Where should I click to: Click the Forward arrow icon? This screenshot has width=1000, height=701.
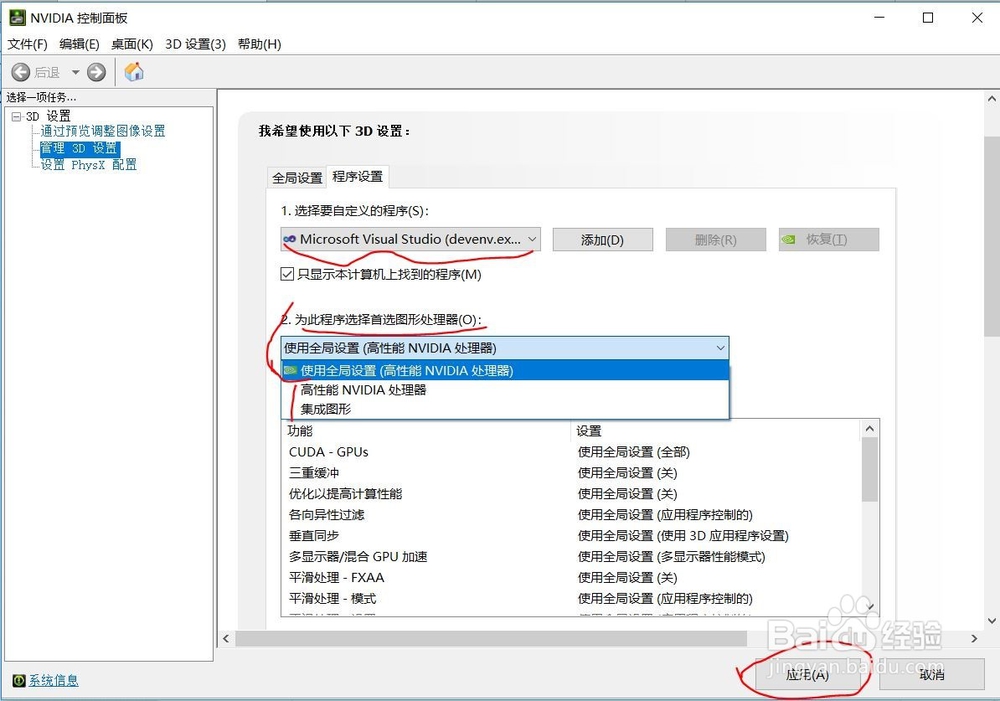(96, 72)
